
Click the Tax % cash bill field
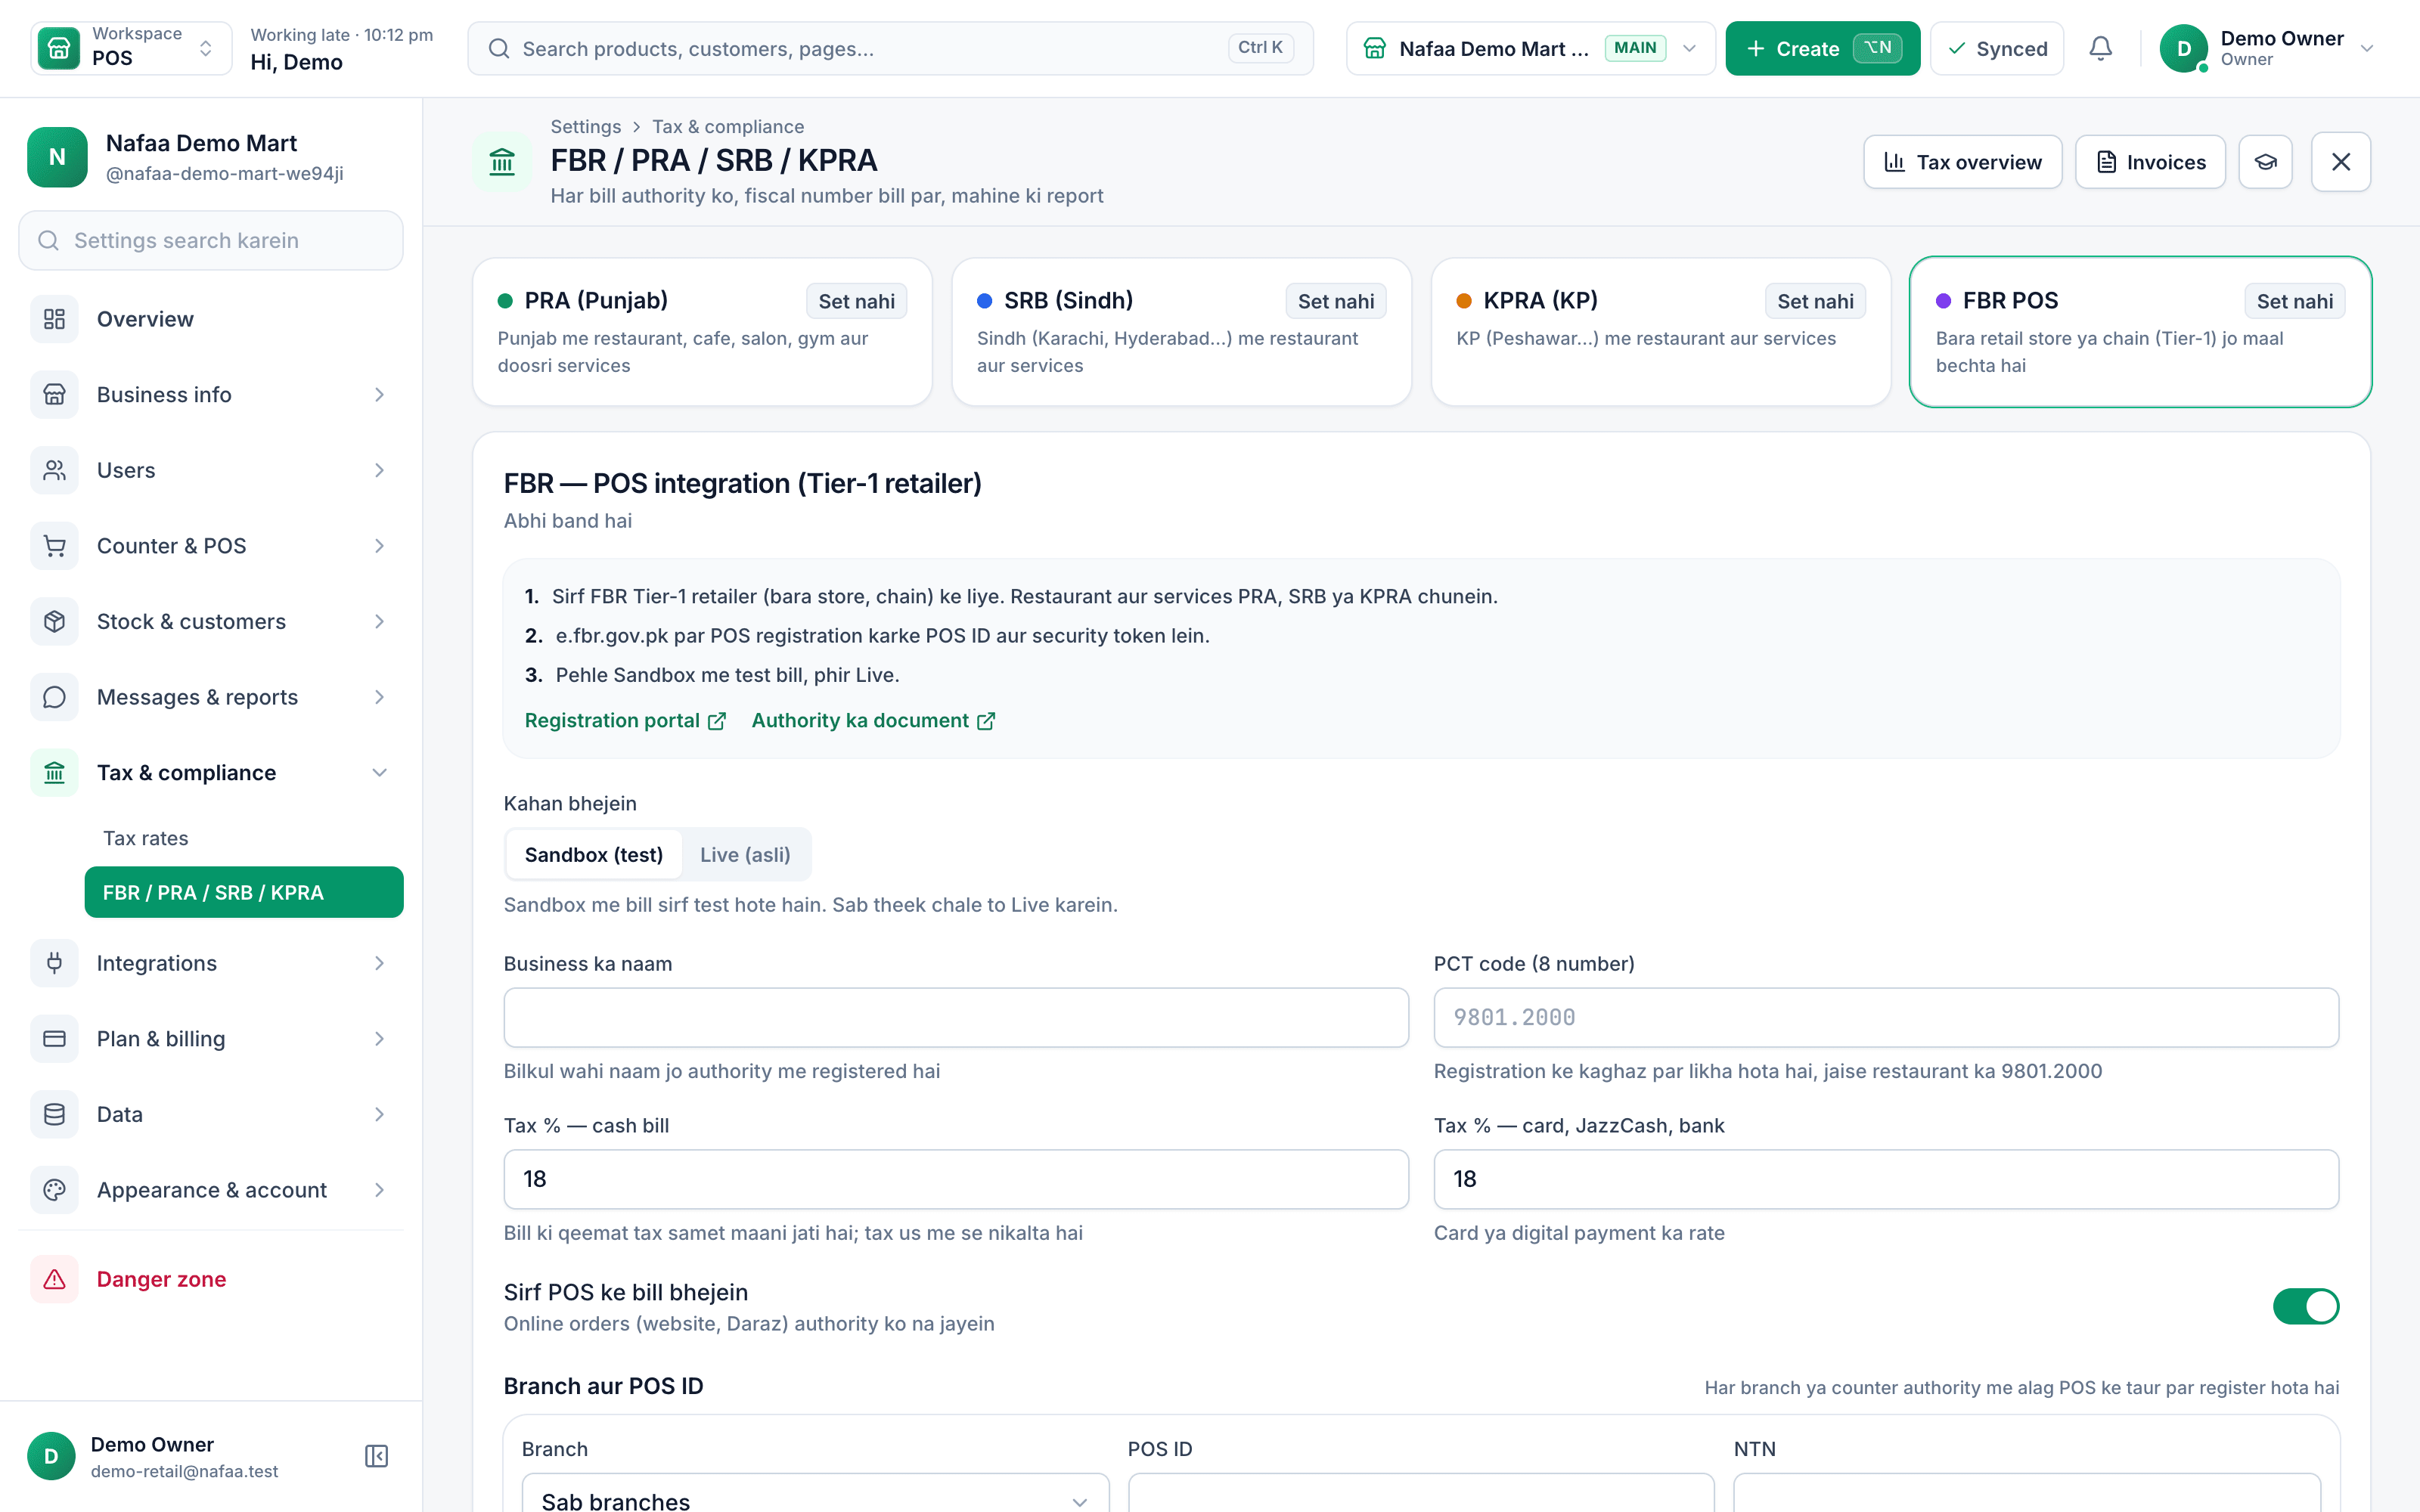coord(956,1179)
